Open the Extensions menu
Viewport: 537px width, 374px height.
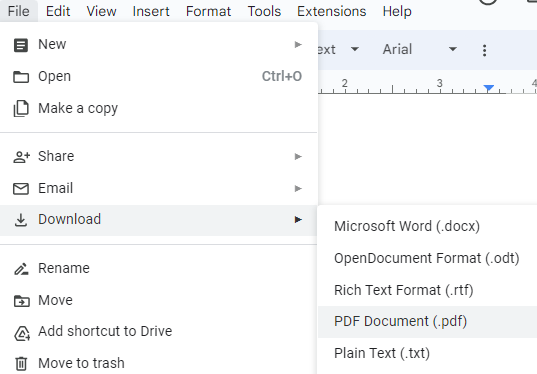tap(332, 11)
